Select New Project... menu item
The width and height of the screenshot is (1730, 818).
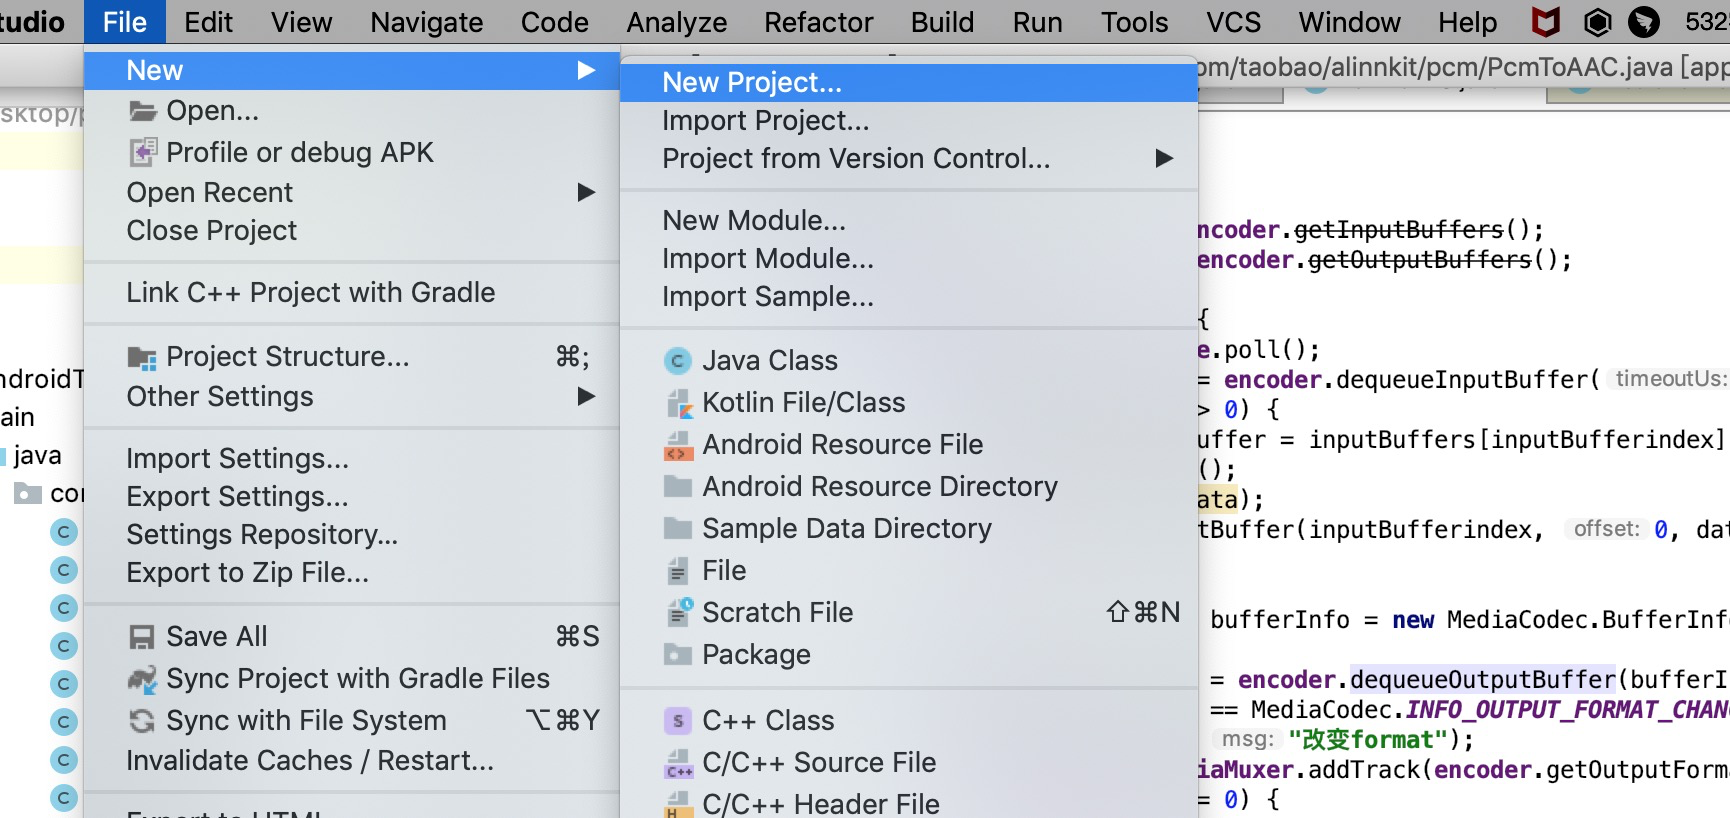pyautogui.click(x=909, y=83)
